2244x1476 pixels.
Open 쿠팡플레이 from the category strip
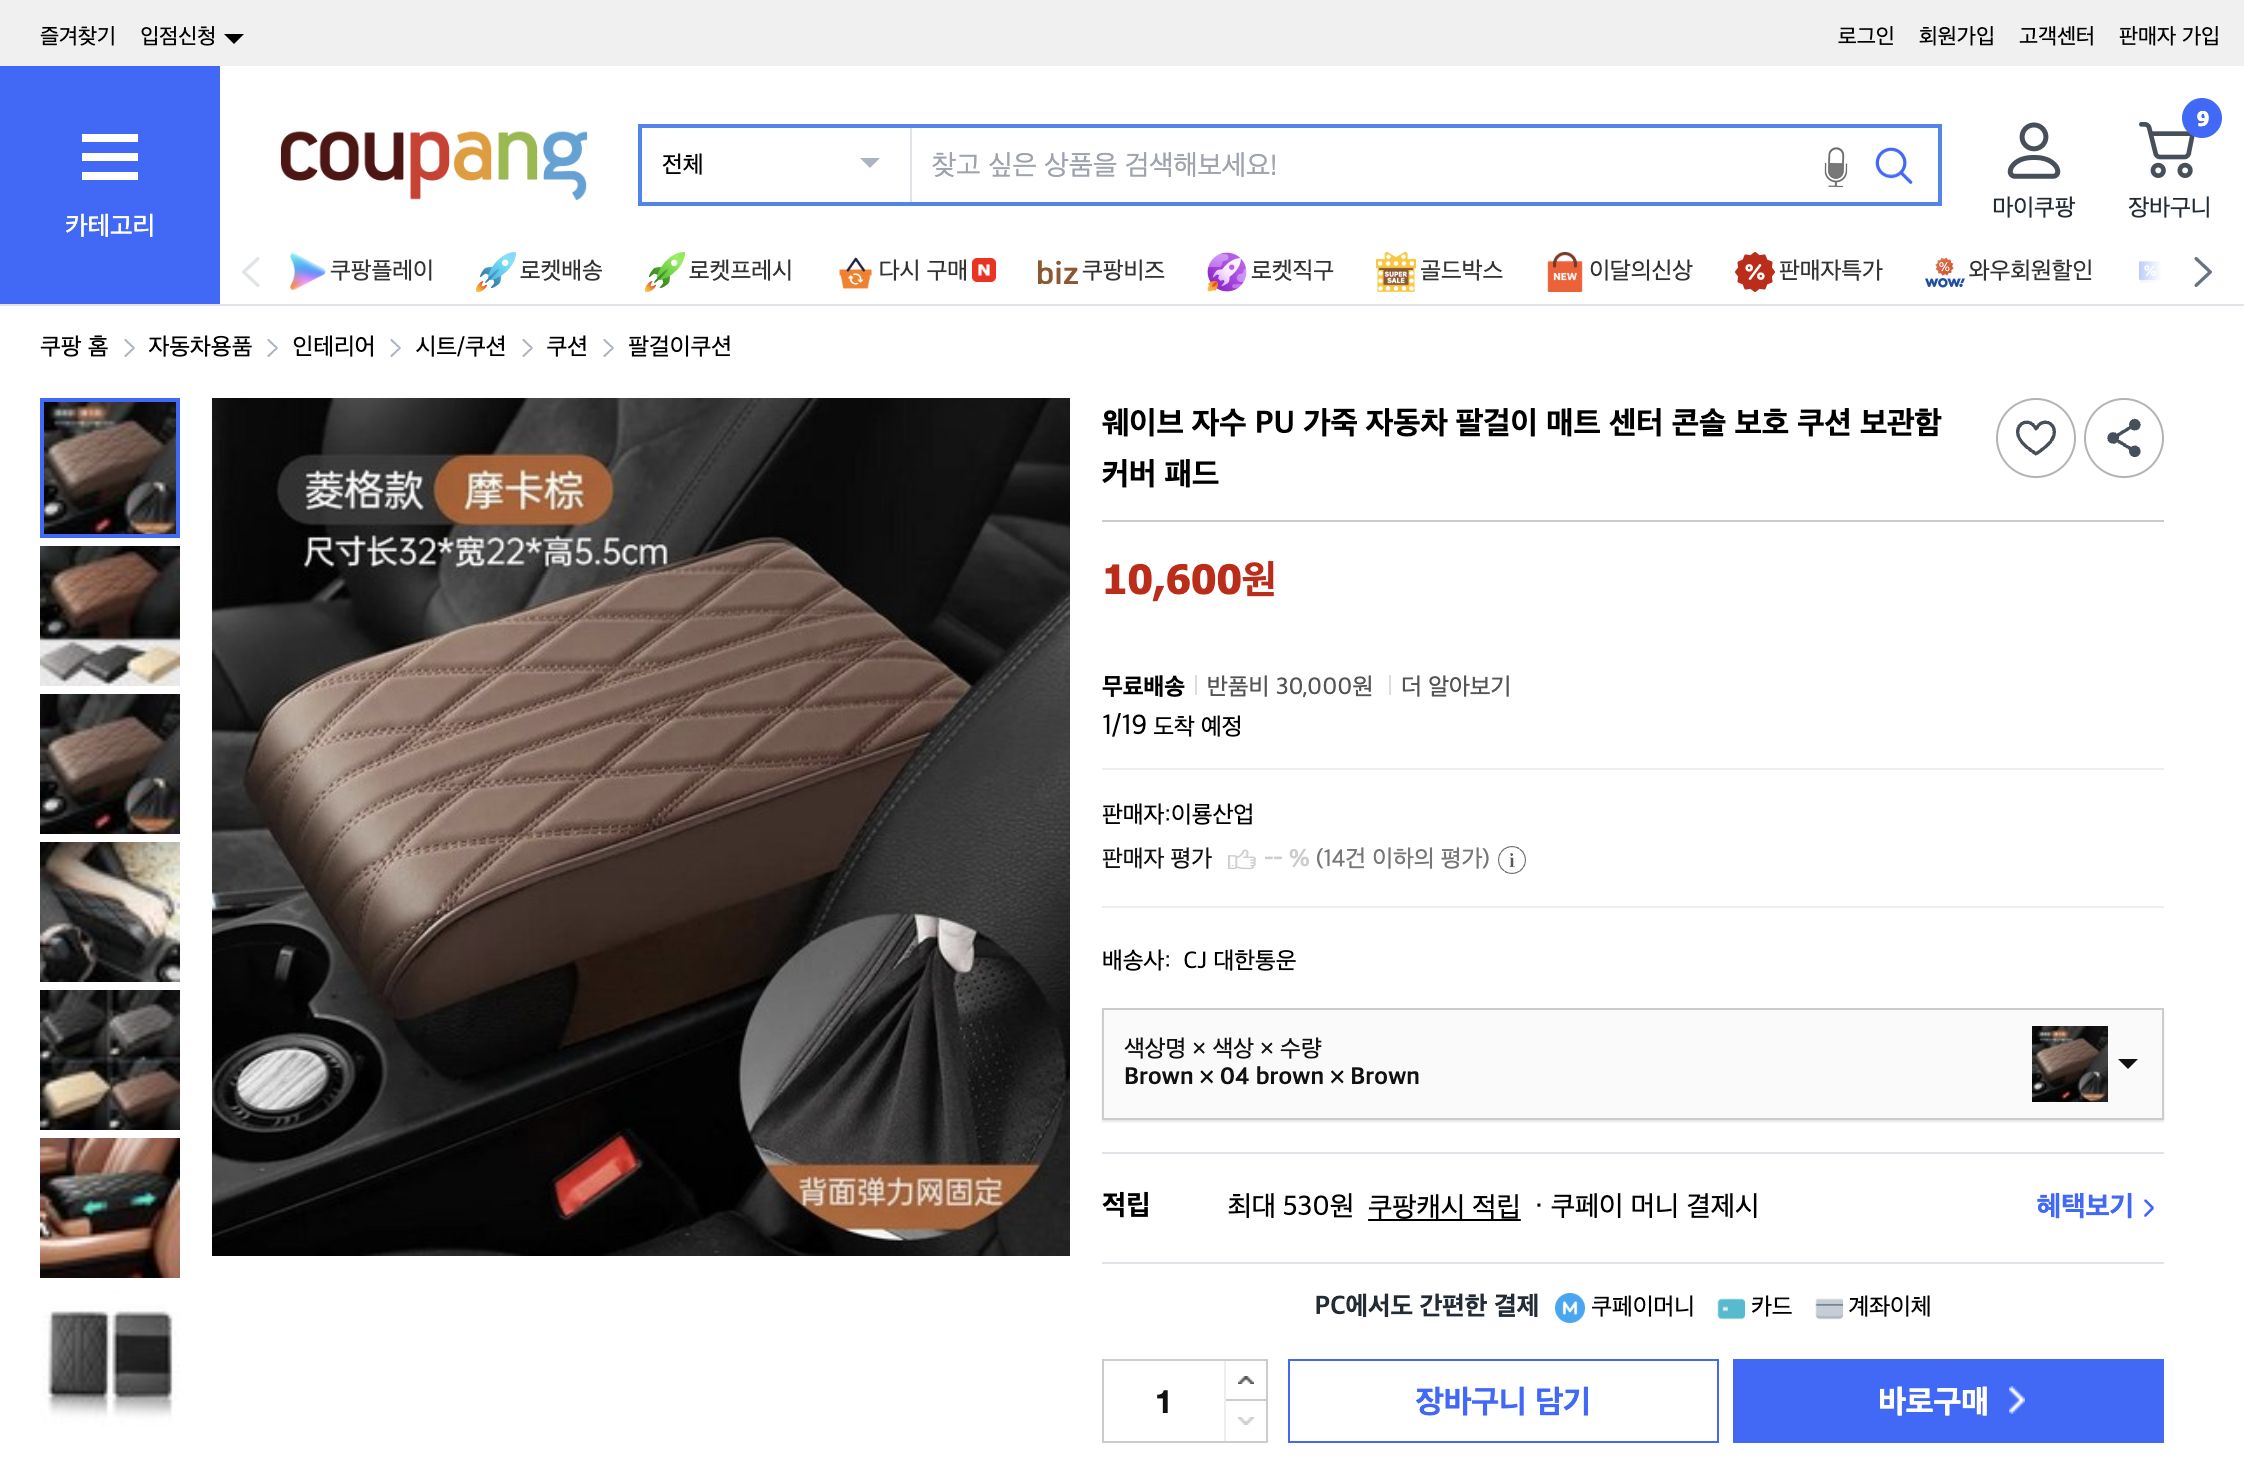pos(362,269)
